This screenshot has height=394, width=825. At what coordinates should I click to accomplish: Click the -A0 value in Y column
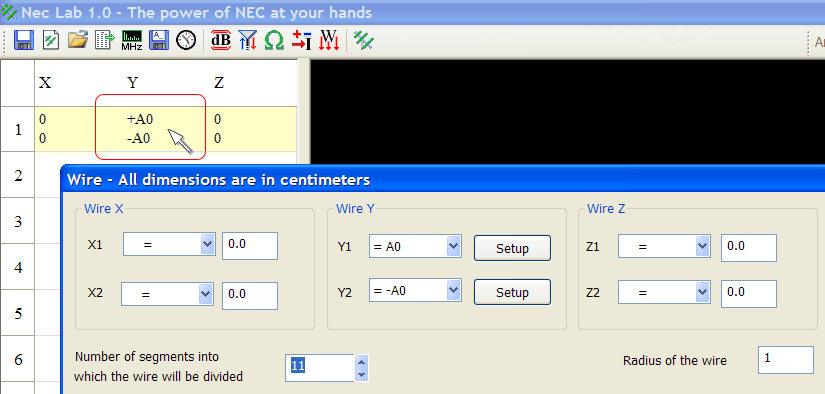pos(139,139)
